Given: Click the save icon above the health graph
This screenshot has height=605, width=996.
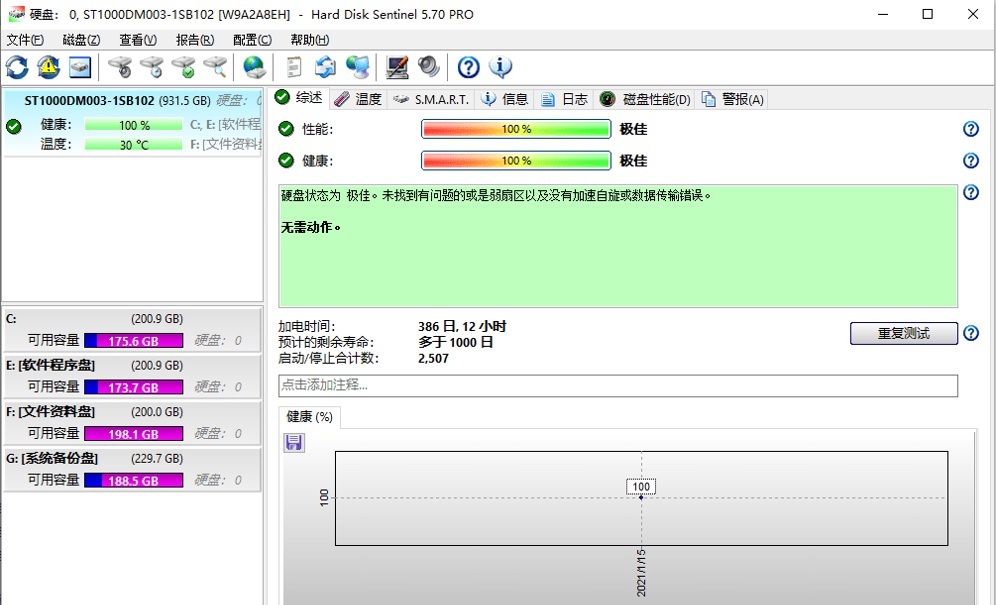Looking at the screenshot, I should pos(293,441).
